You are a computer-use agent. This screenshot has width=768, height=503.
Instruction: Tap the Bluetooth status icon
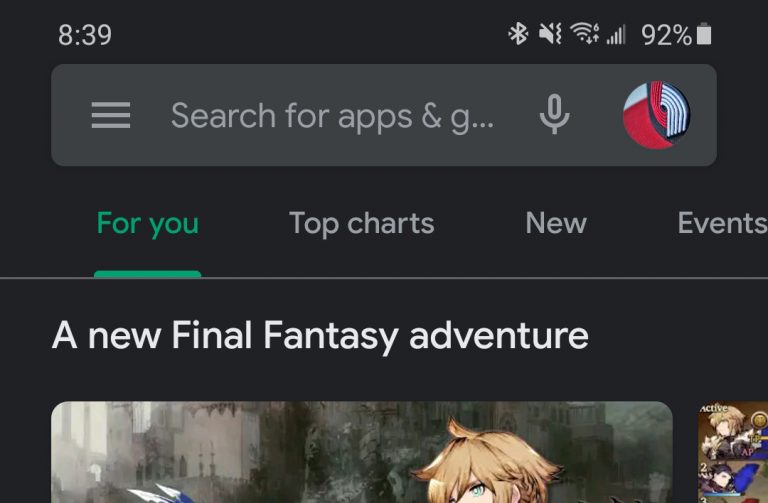[x=518, y=34]
